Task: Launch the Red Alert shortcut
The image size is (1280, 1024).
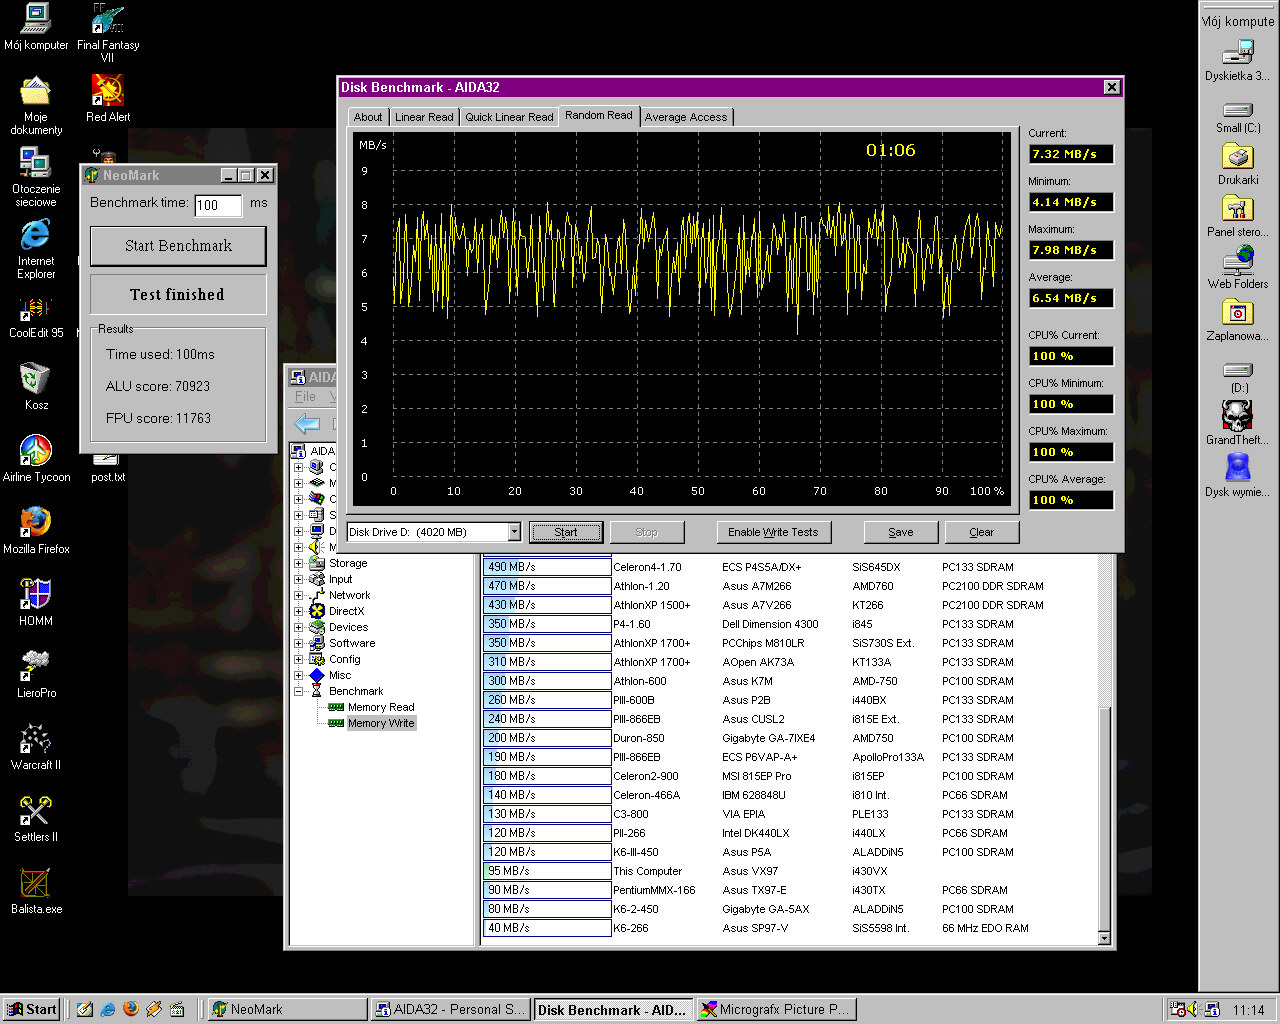Action: (108, 98)
